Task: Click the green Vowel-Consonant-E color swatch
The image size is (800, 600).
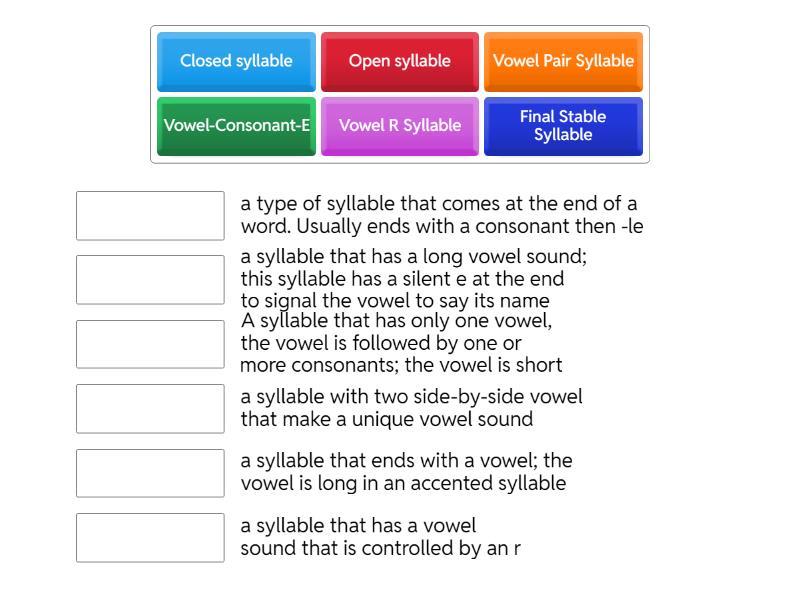Action: tap(235, 127)
